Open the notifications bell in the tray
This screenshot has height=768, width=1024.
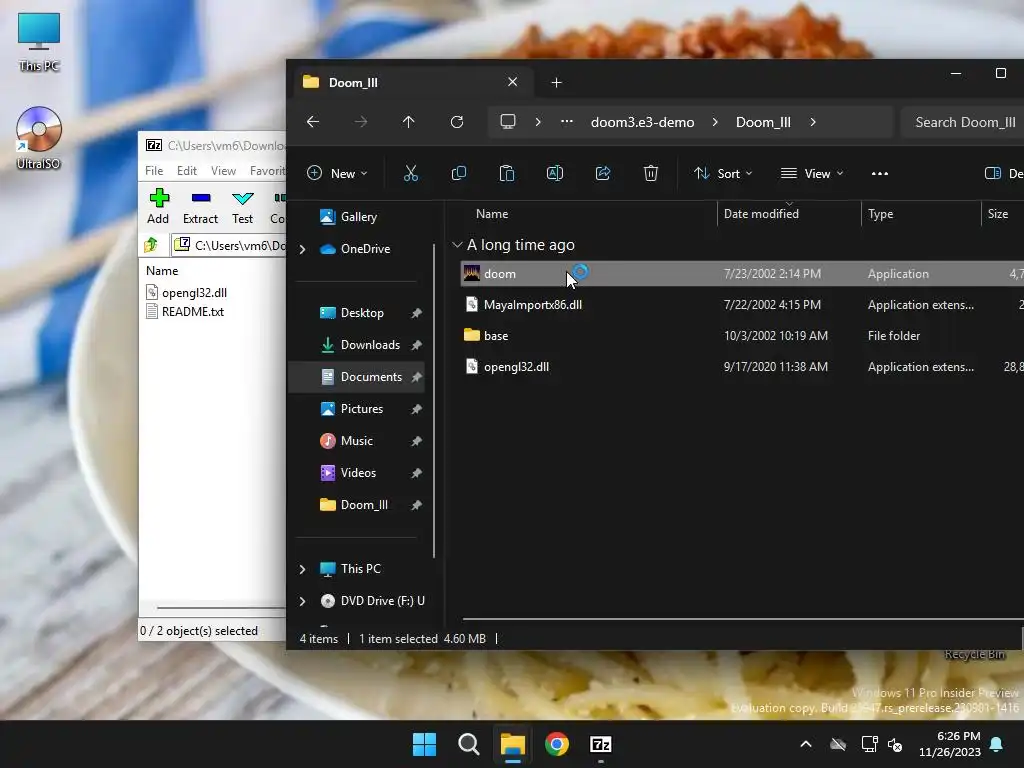click(997, 744)
